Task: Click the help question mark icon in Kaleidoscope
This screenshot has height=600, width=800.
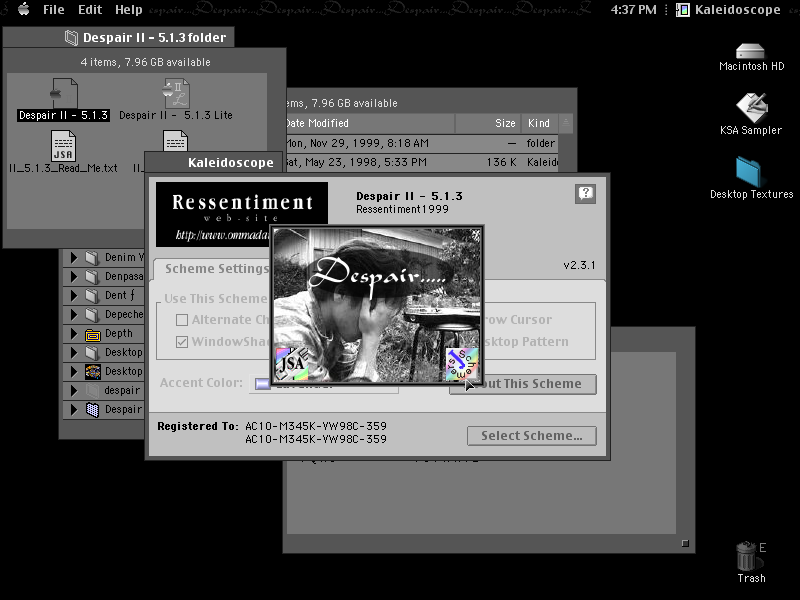Action: (x=585, y=193)
